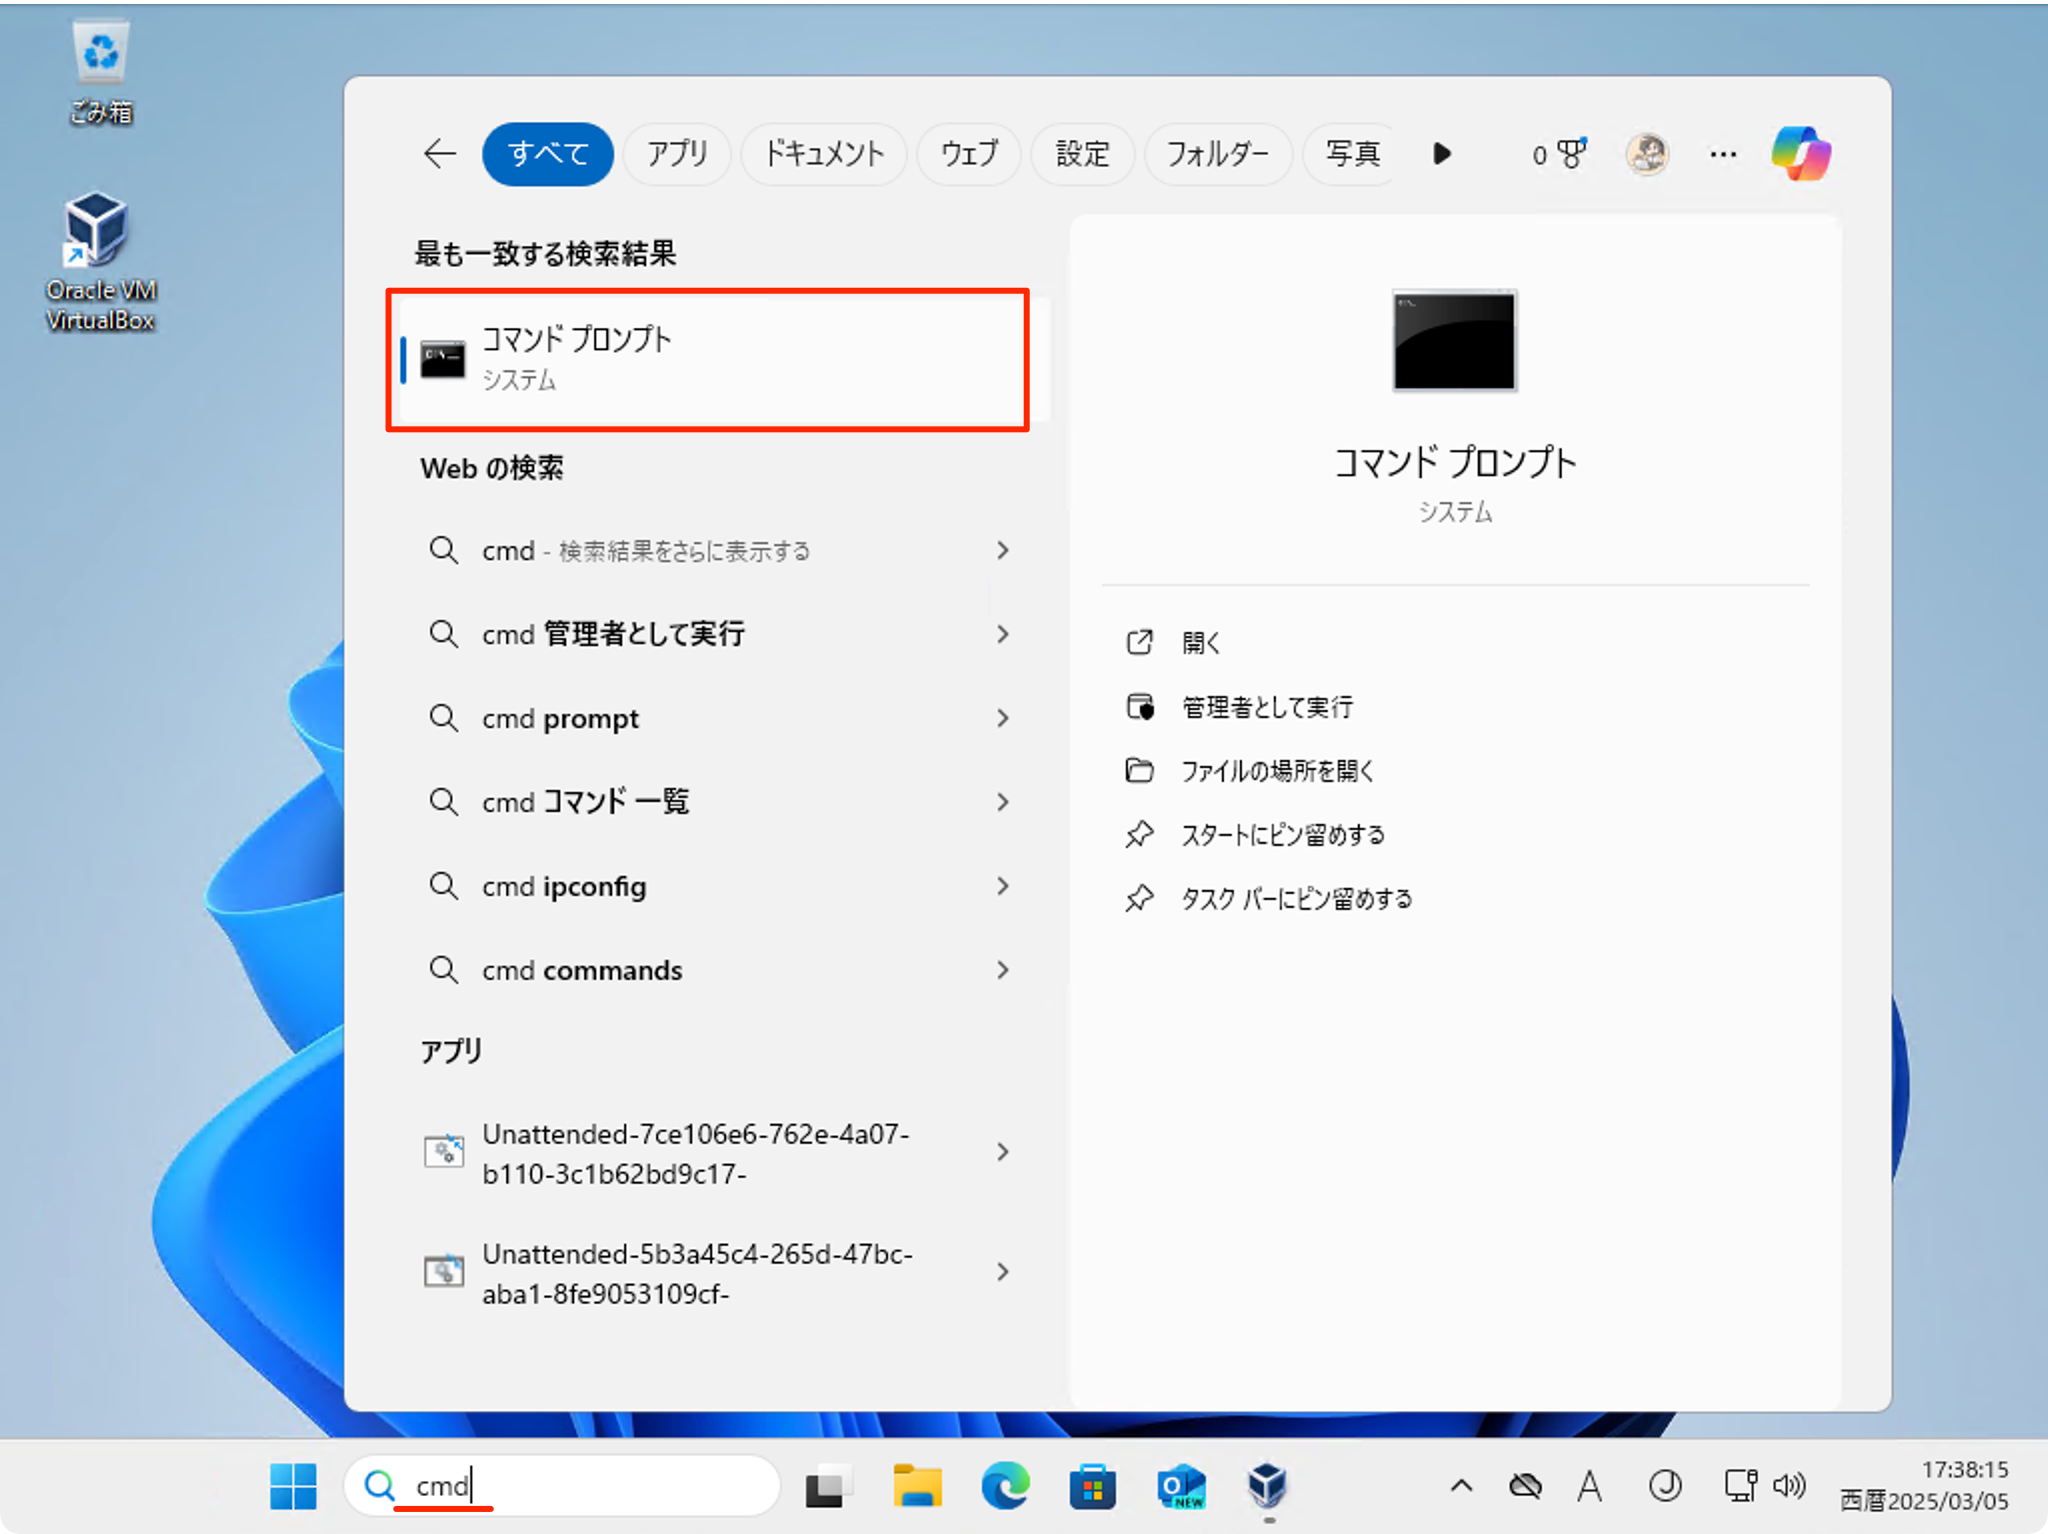Launch Oracle VM VirtualBox from the taskbar
2048x1534 pixels.
pos(1268,1487)
